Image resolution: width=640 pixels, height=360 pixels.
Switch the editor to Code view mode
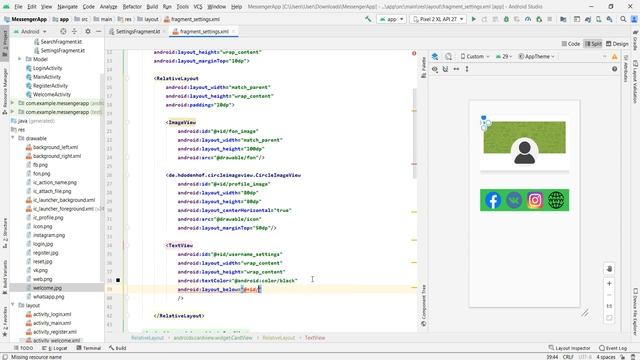click(571, 44)
